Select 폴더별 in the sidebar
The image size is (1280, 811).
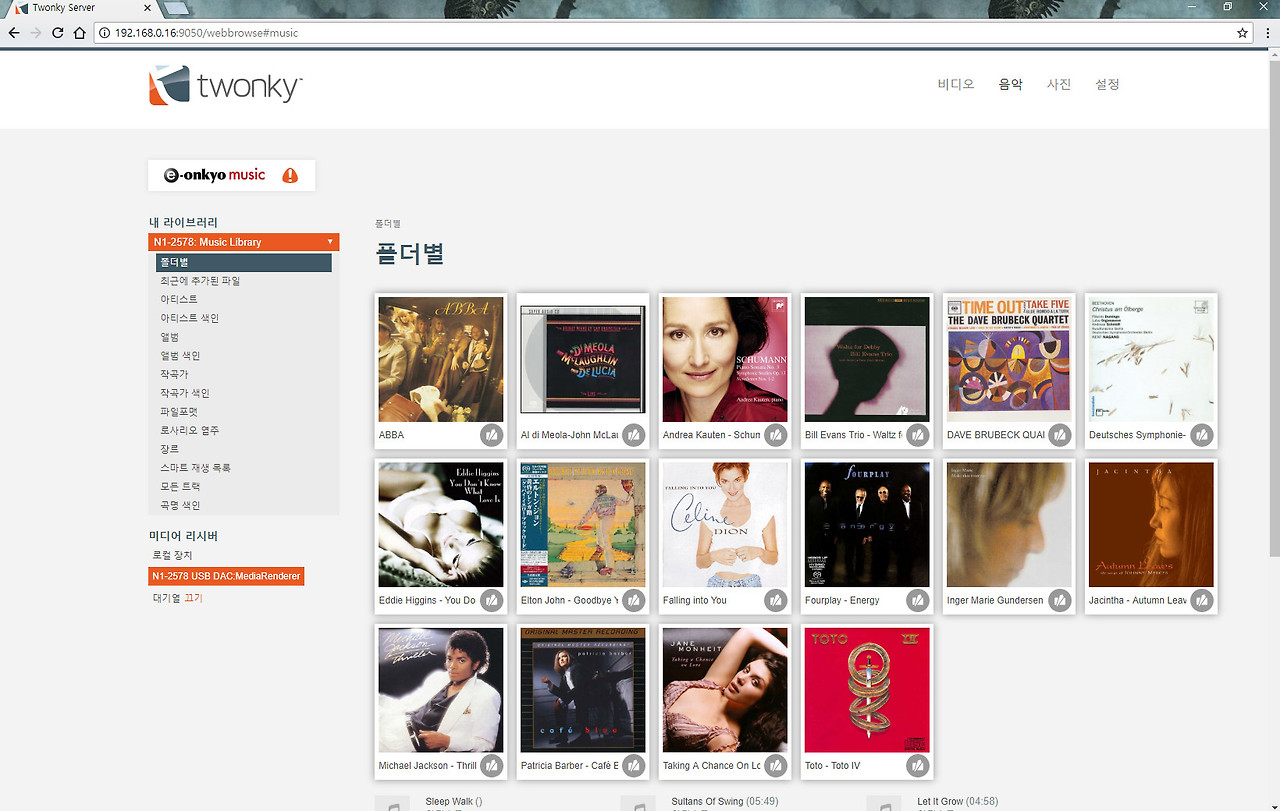coord(244,262)
